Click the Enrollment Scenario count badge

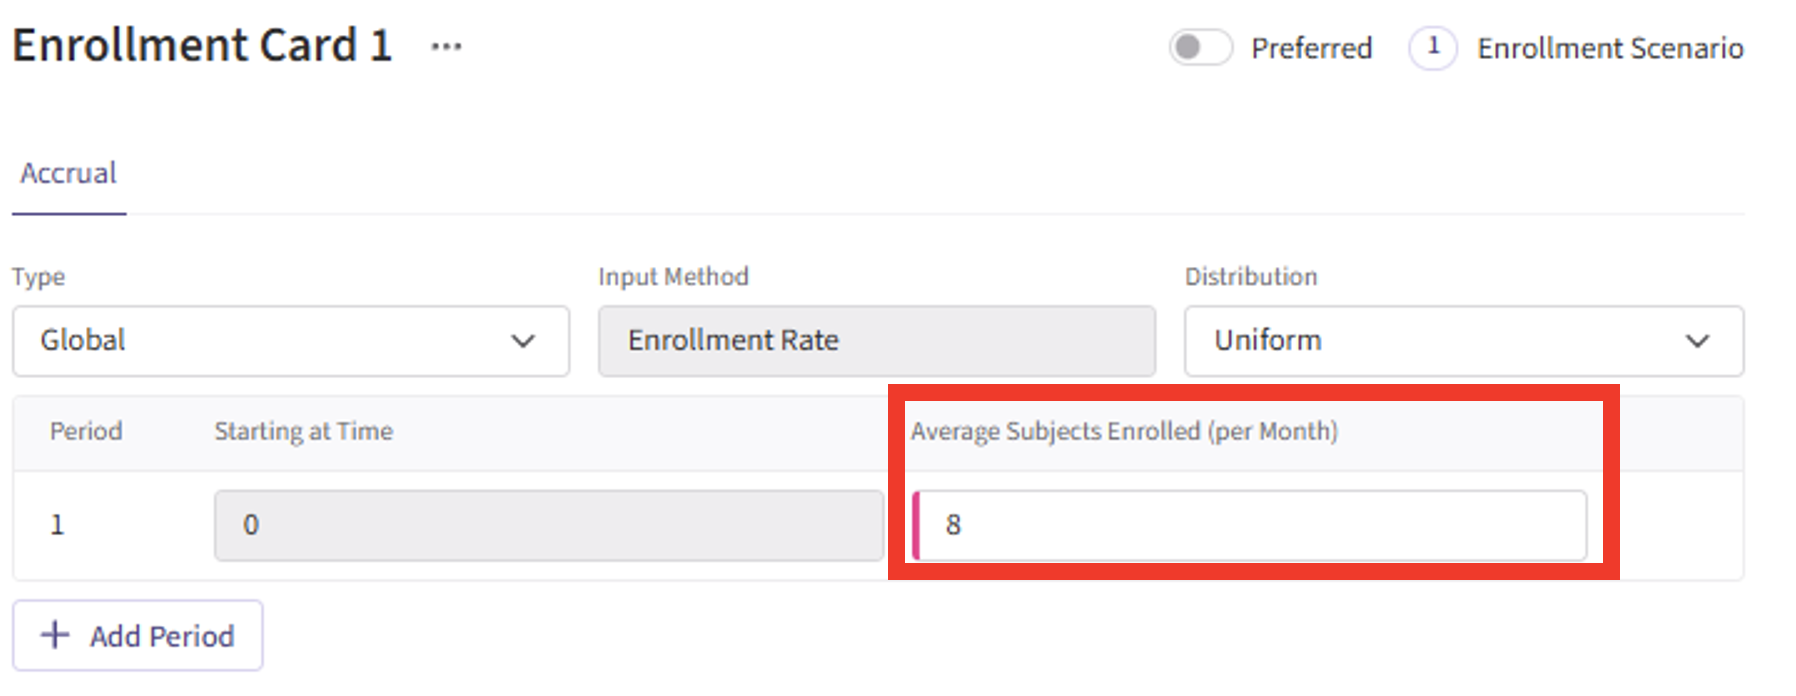coord(1432,47)
